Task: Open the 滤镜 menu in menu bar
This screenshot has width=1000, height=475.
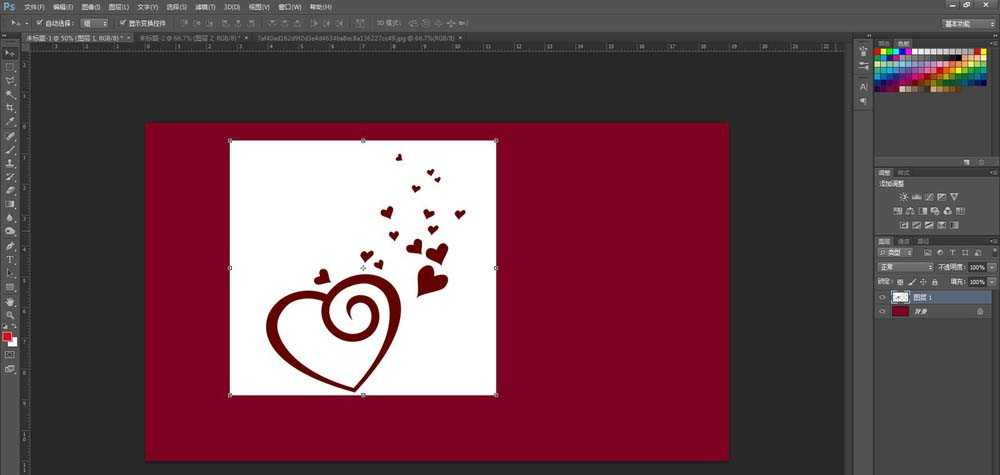Action: (x=207, y=6)
